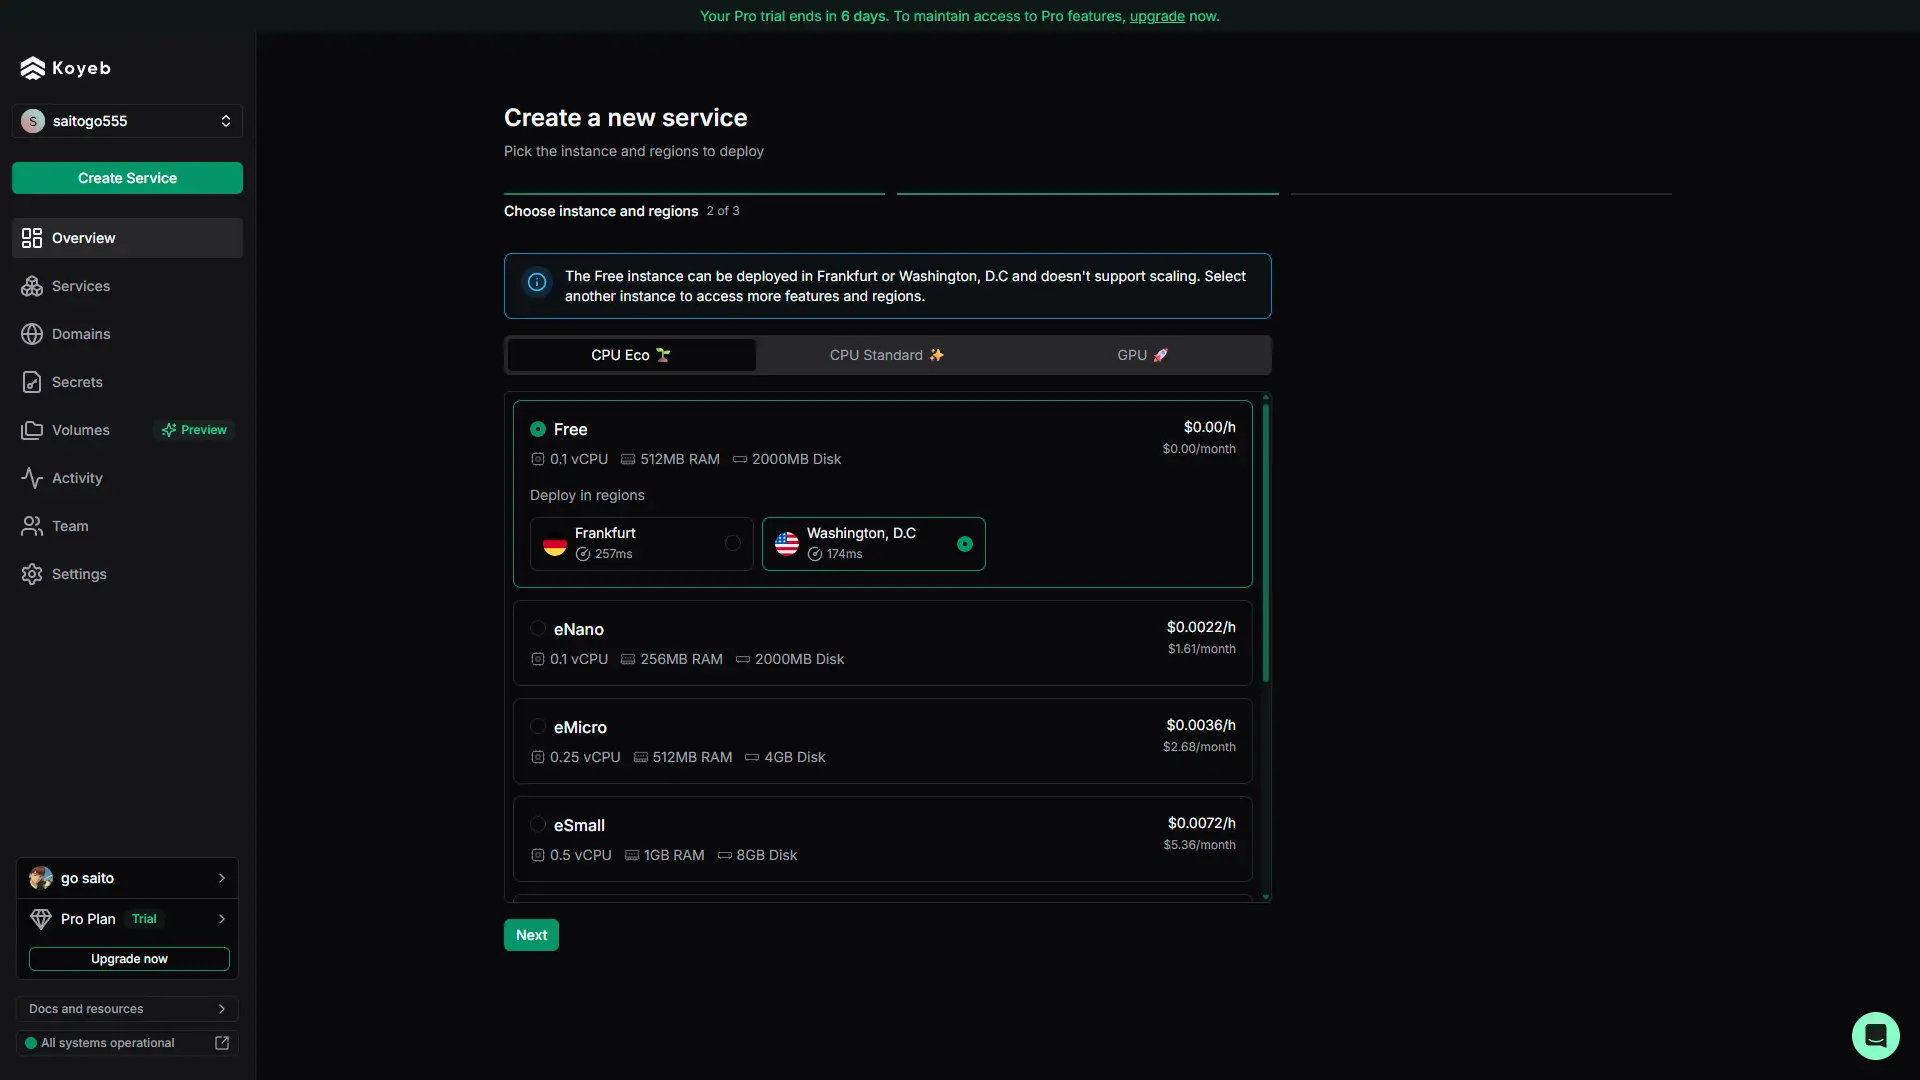Click the US flag for Washington
Image resolution: width=1920 pixels, height=1080 pixels.
click(787, 544)
